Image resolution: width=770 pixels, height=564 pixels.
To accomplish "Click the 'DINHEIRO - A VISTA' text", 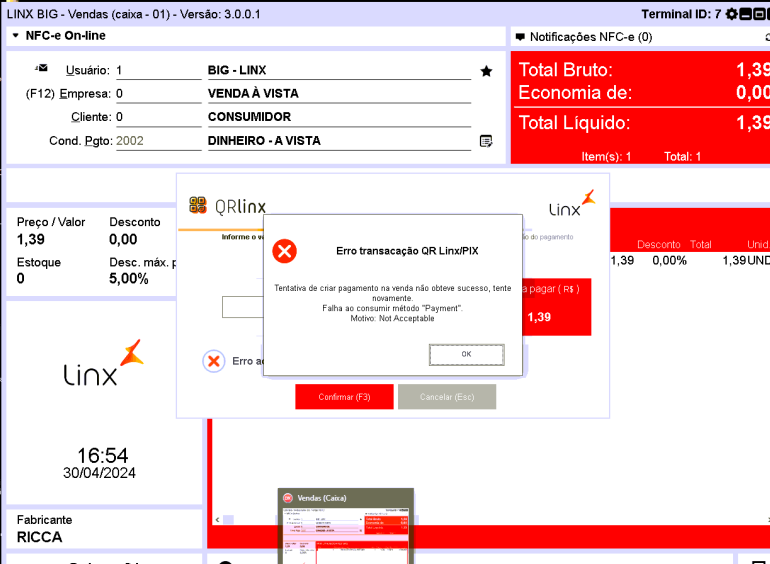I will pyautogui.click(x=264, y=141).
